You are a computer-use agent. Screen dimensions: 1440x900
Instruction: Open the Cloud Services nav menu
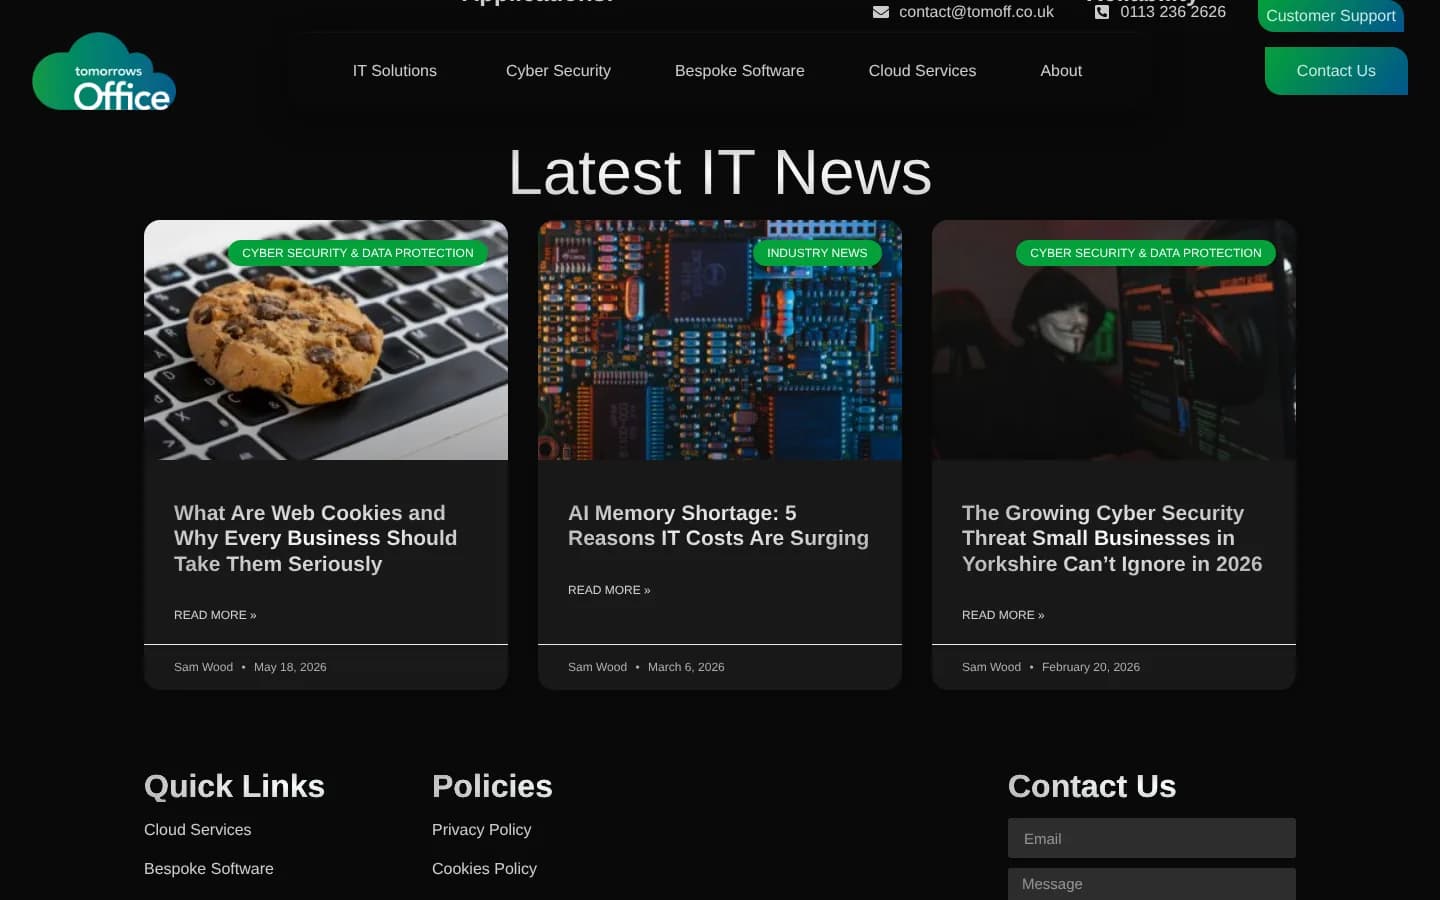tap(922, 71)
